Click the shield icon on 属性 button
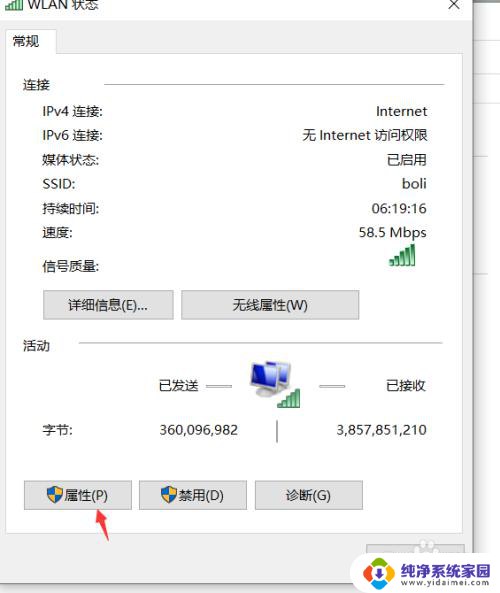This screenshot has height=593, width=500. 55,495
